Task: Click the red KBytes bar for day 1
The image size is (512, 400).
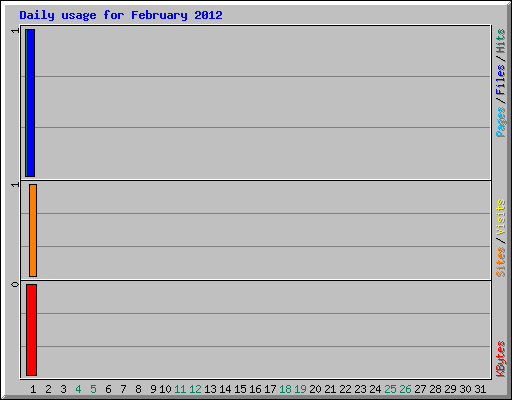Action: (x=31, y=330)
